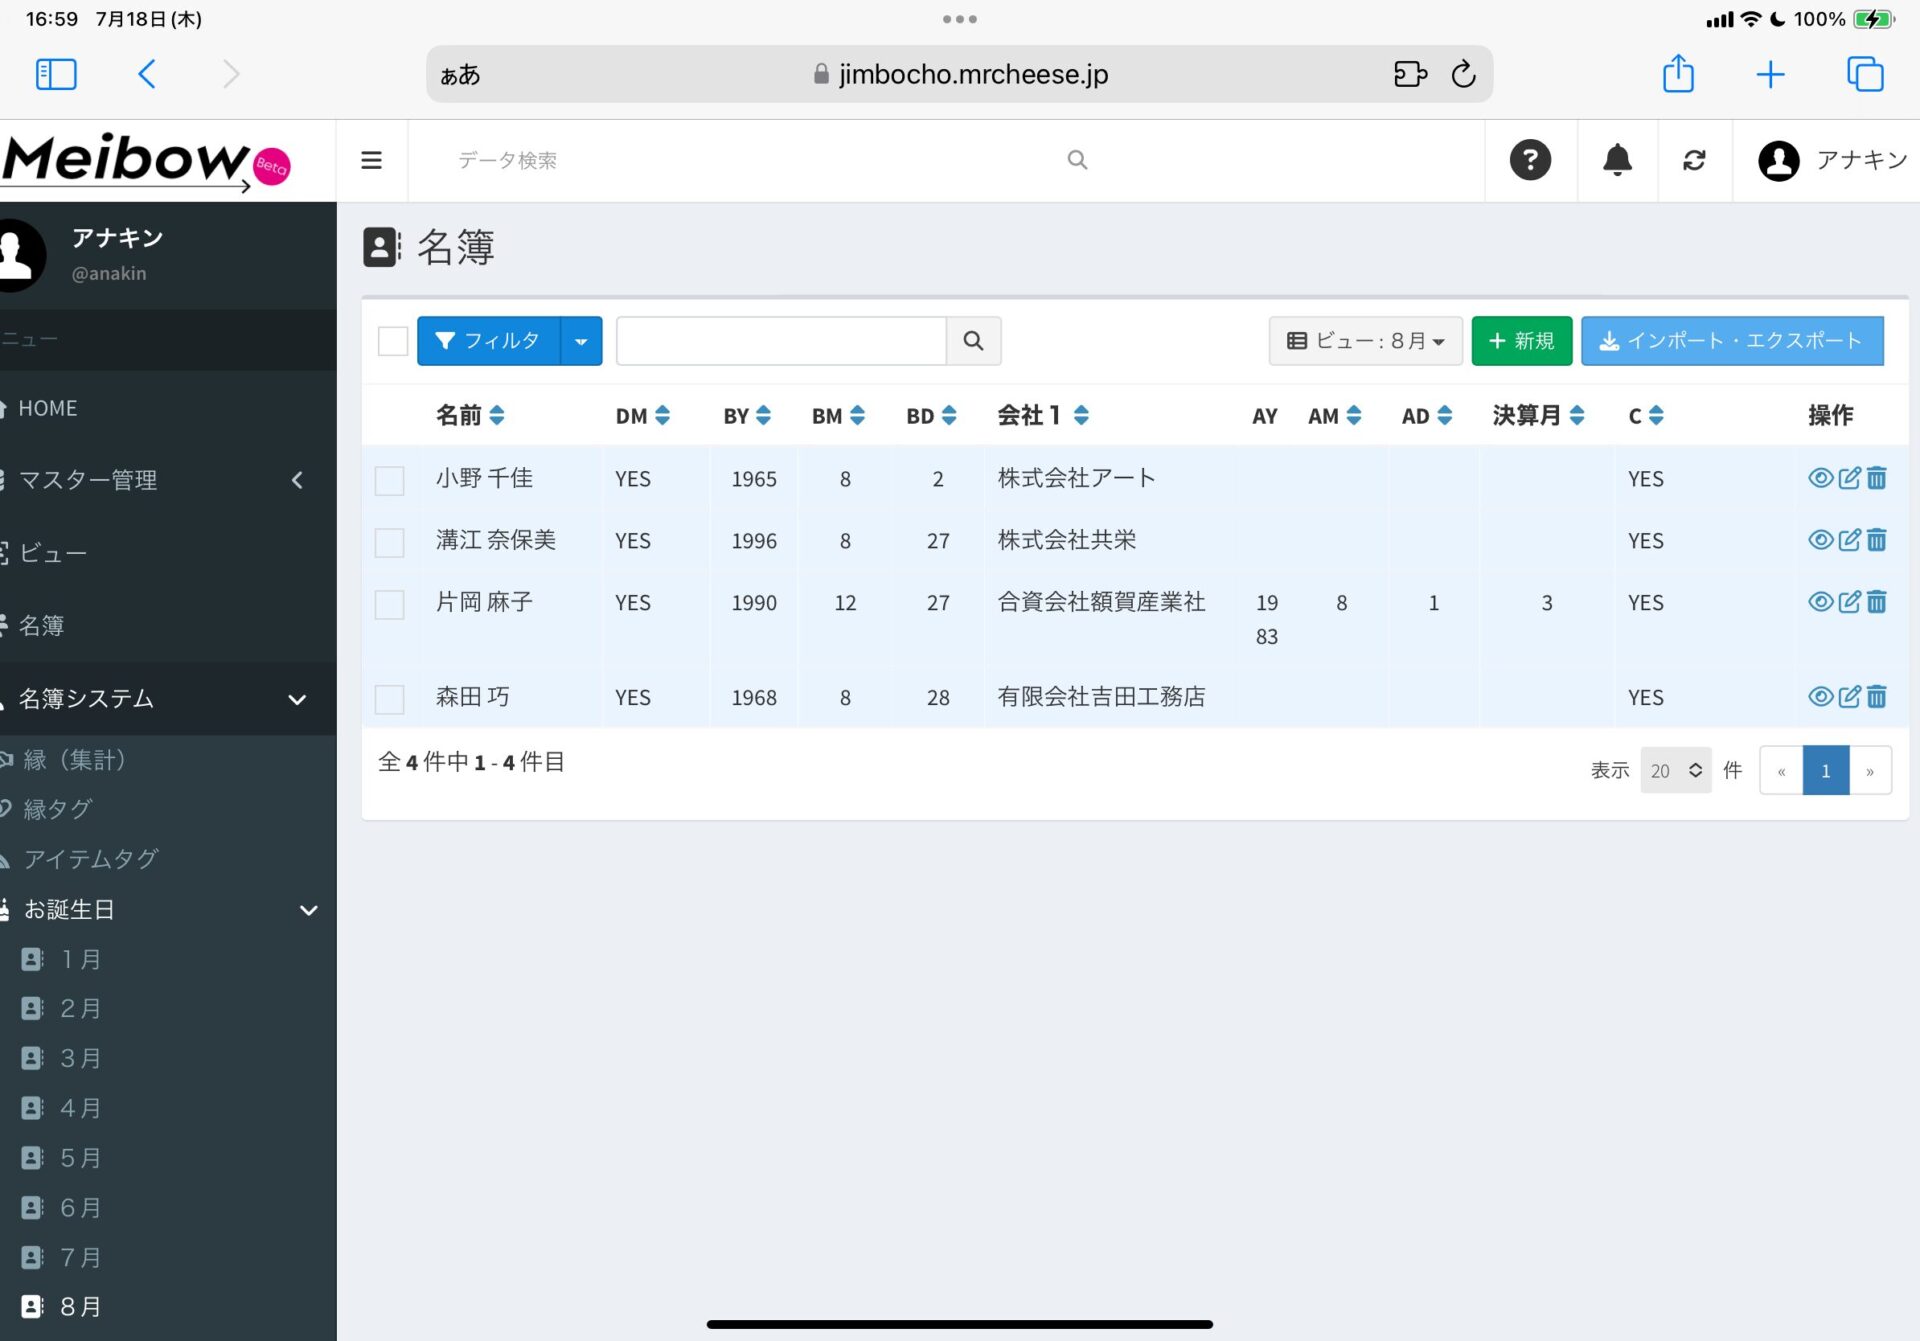1920x1341 pixels.
Task: View 溝江 奈保美 record via eye icon
Action: coord(1821,540)
